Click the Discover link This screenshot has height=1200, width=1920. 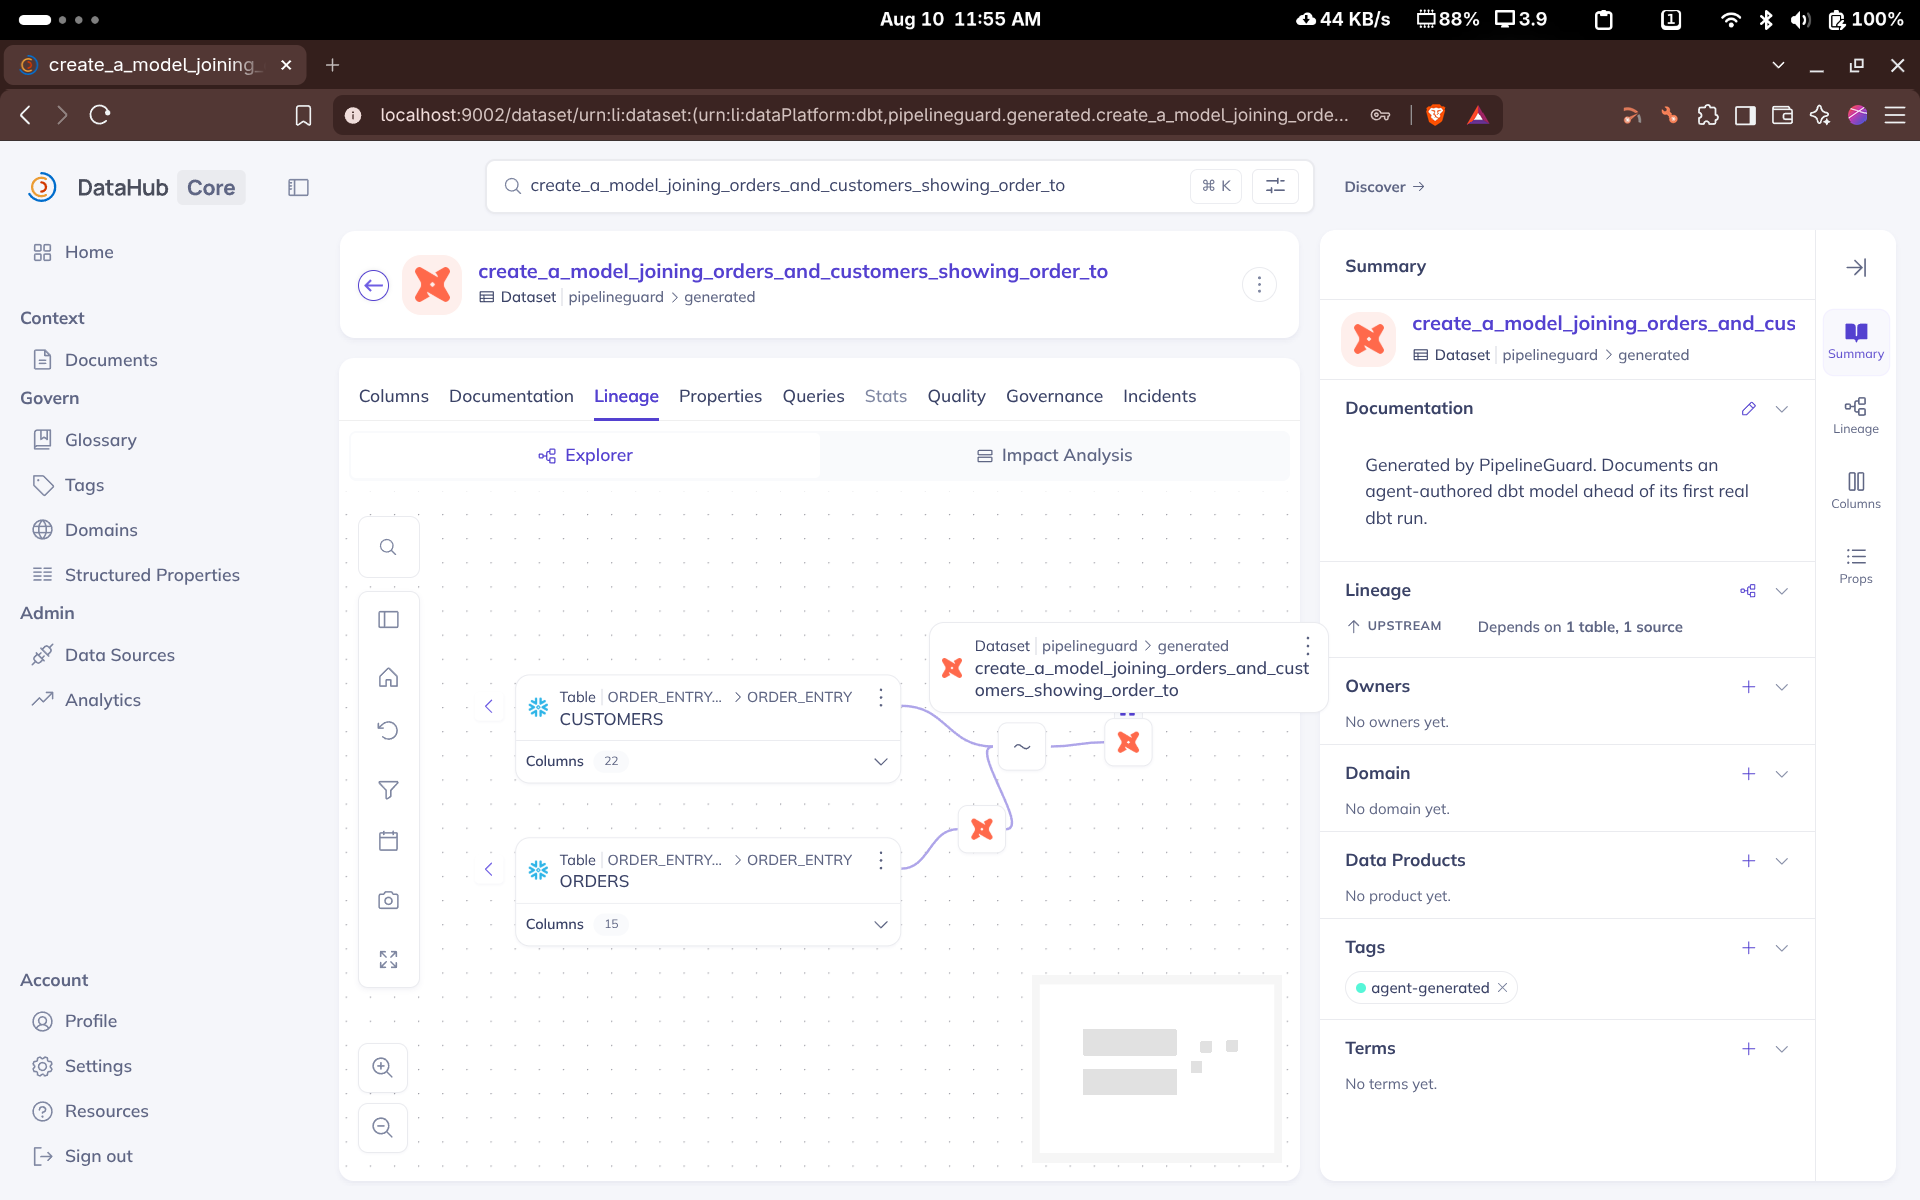1384,187
